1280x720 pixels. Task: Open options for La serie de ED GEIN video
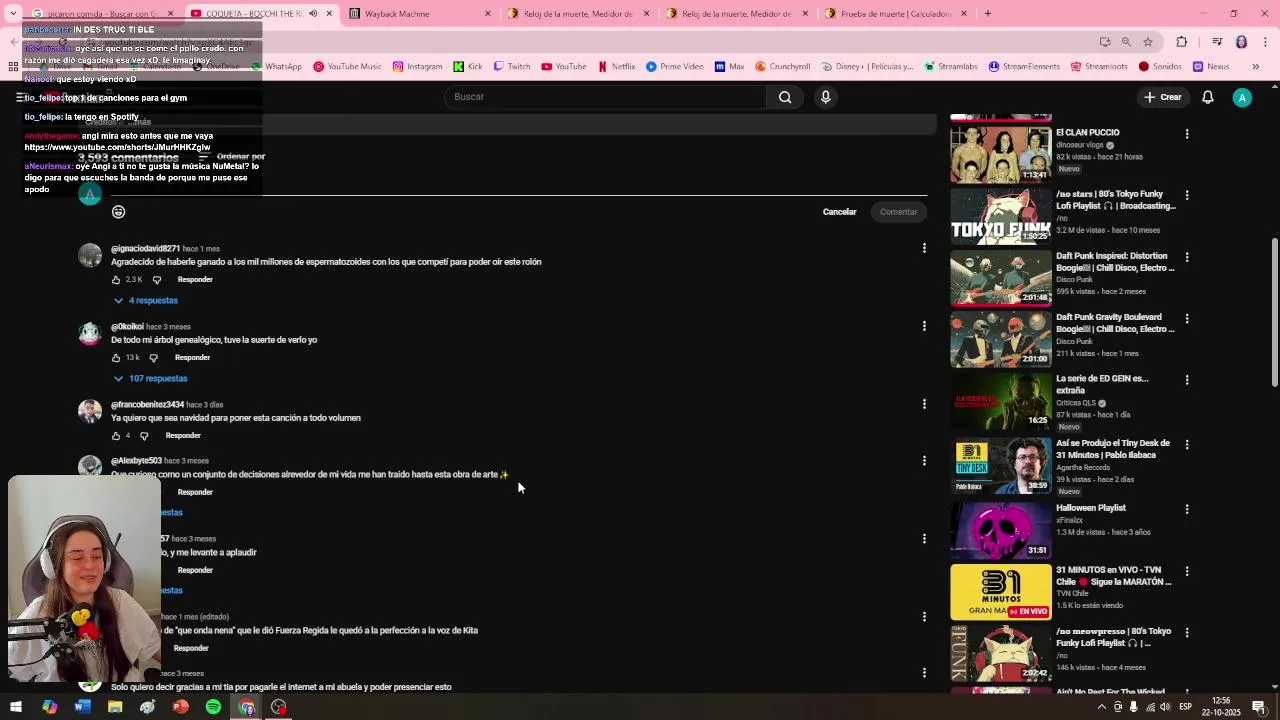click(x=1187, y=380)
